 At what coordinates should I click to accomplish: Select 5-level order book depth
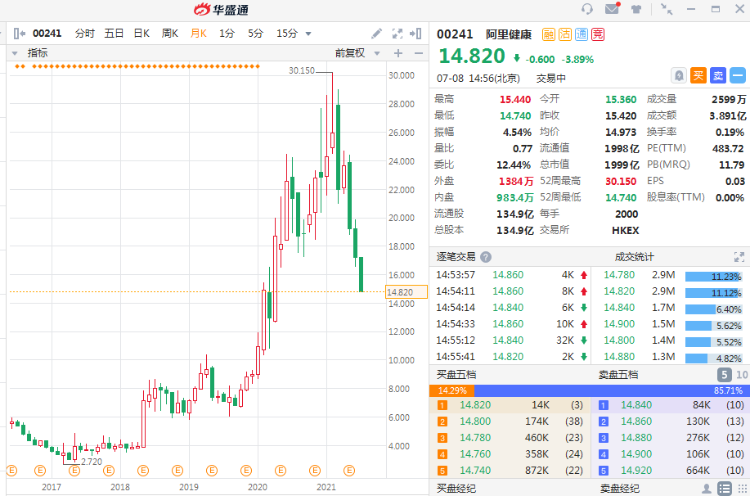(724, 375)
